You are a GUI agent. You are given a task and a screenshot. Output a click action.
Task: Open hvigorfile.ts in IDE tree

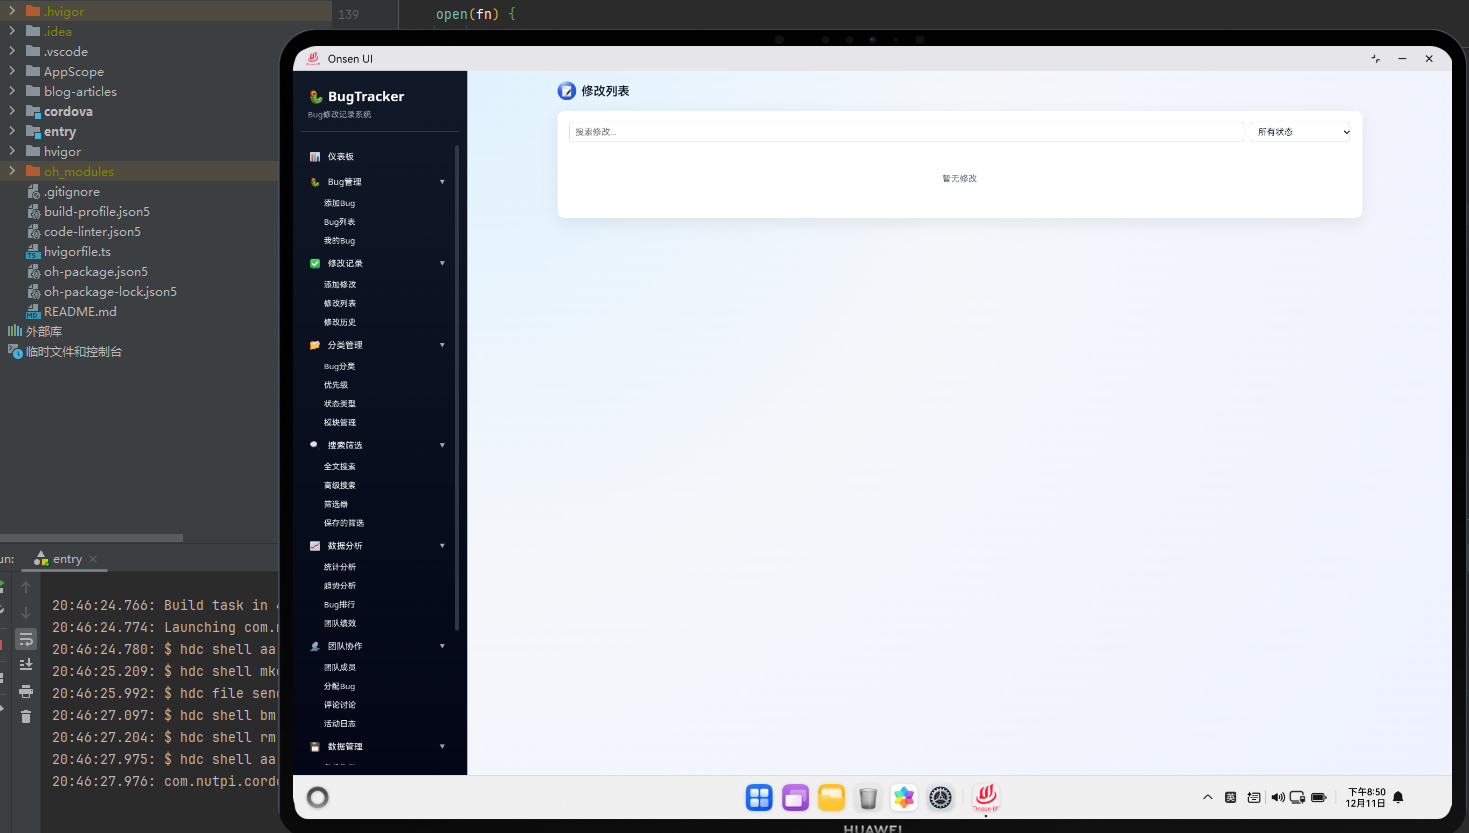point(77,251)
